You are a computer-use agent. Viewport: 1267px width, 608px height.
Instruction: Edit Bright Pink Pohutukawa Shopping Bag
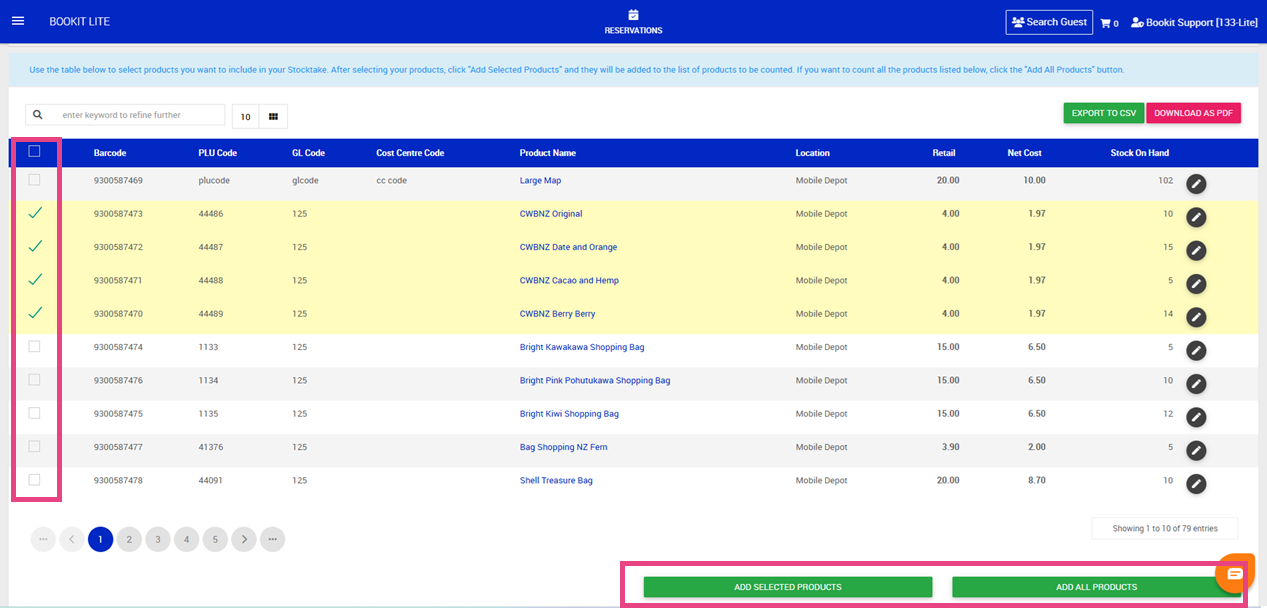(1196, 383)
